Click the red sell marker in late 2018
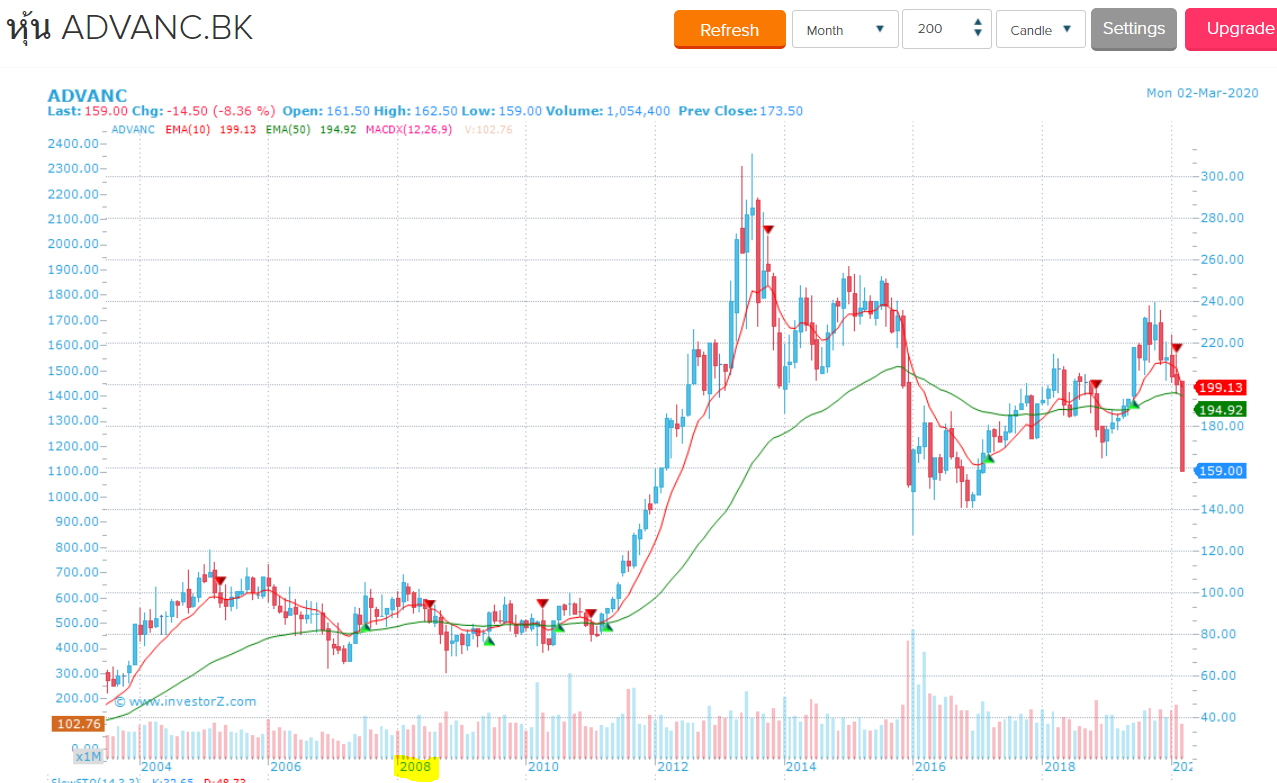 click(x=1096, y=384)
